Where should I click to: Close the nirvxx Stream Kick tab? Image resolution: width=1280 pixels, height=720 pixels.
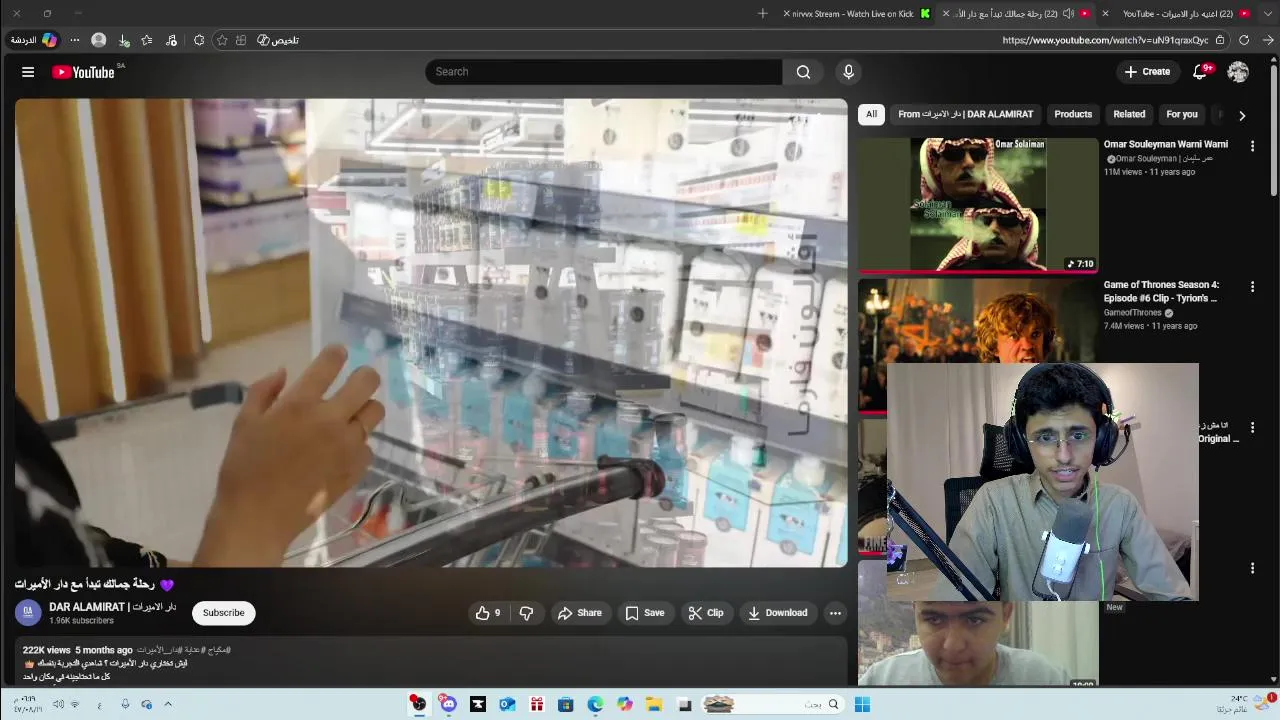pyautogui.click(x=786, y=13)
